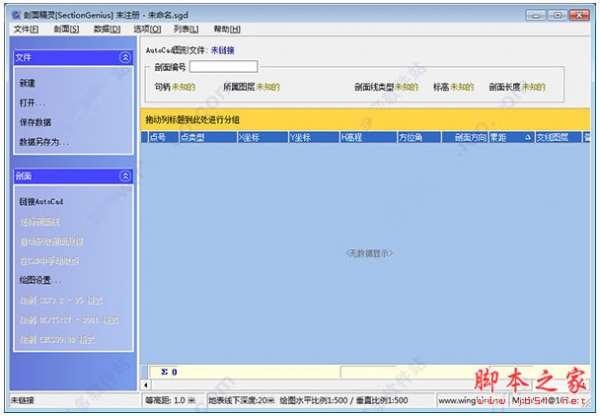The image size is (600, 416).
Task: Click the horizontal scrollbar left arrow
Action: 147,385
